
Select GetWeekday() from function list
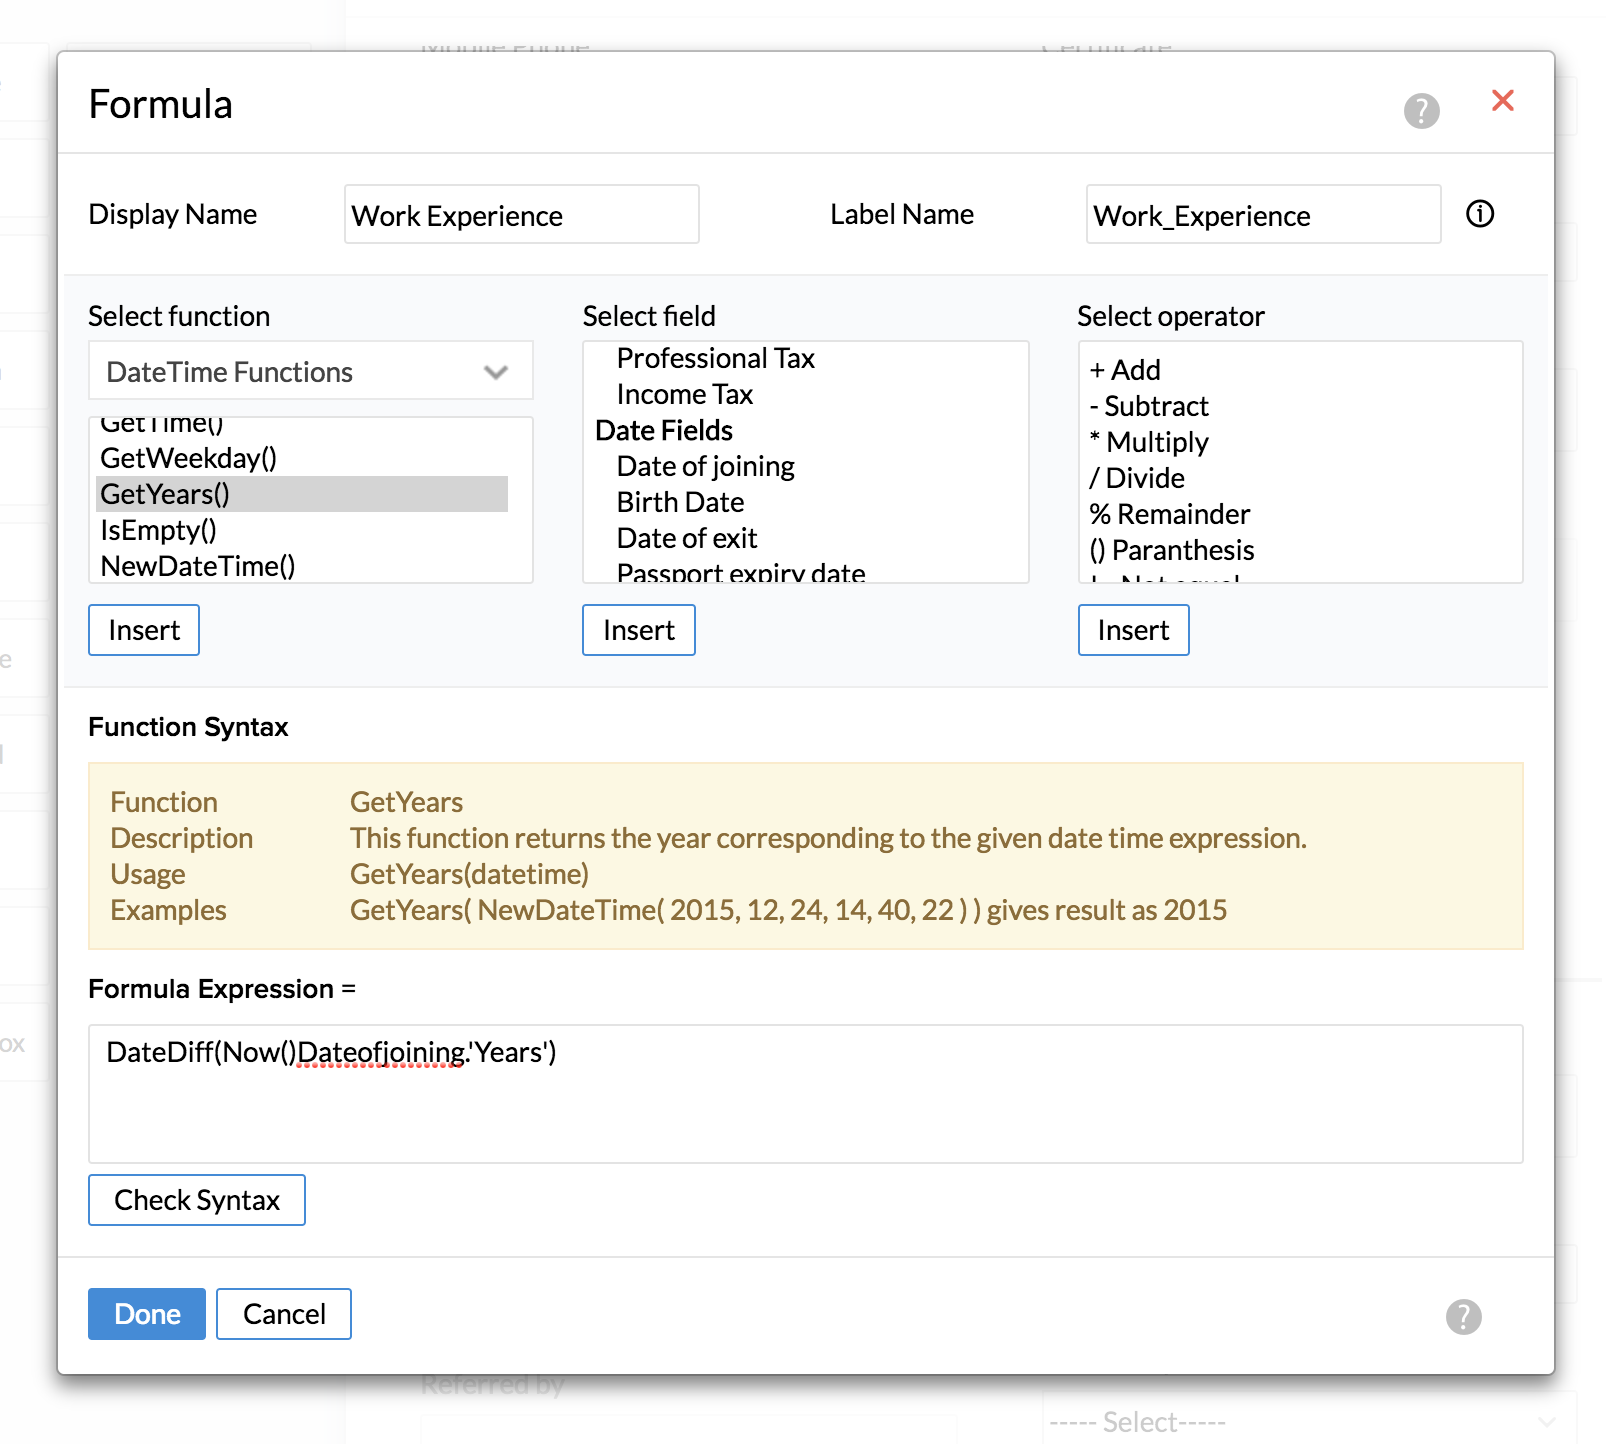[189, 458]
